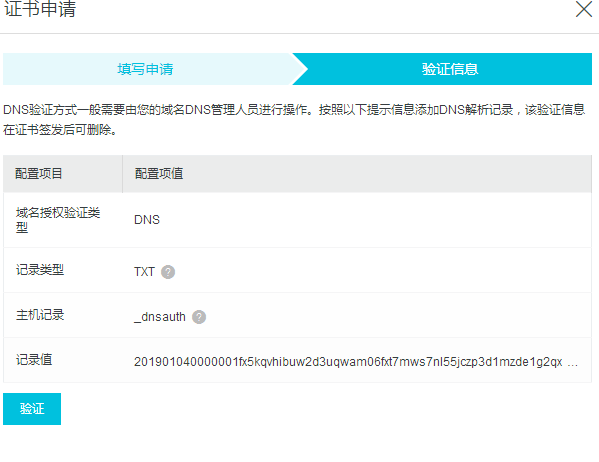This screenshot has width=599, height=462.
Task: Close the 证书申请 dialog
Action: [x=584, y=9]
